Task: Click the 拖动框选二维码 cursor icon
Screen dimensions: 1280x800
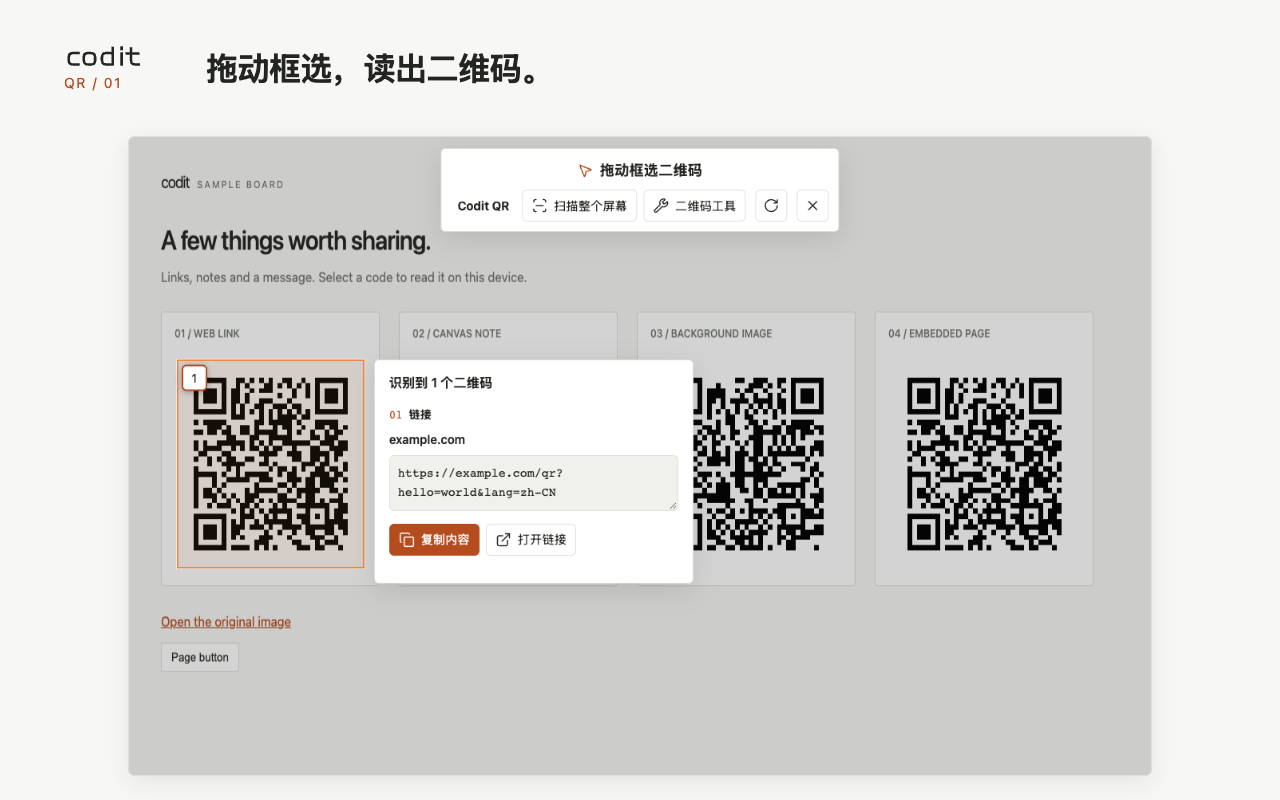Action: (585, 171)
